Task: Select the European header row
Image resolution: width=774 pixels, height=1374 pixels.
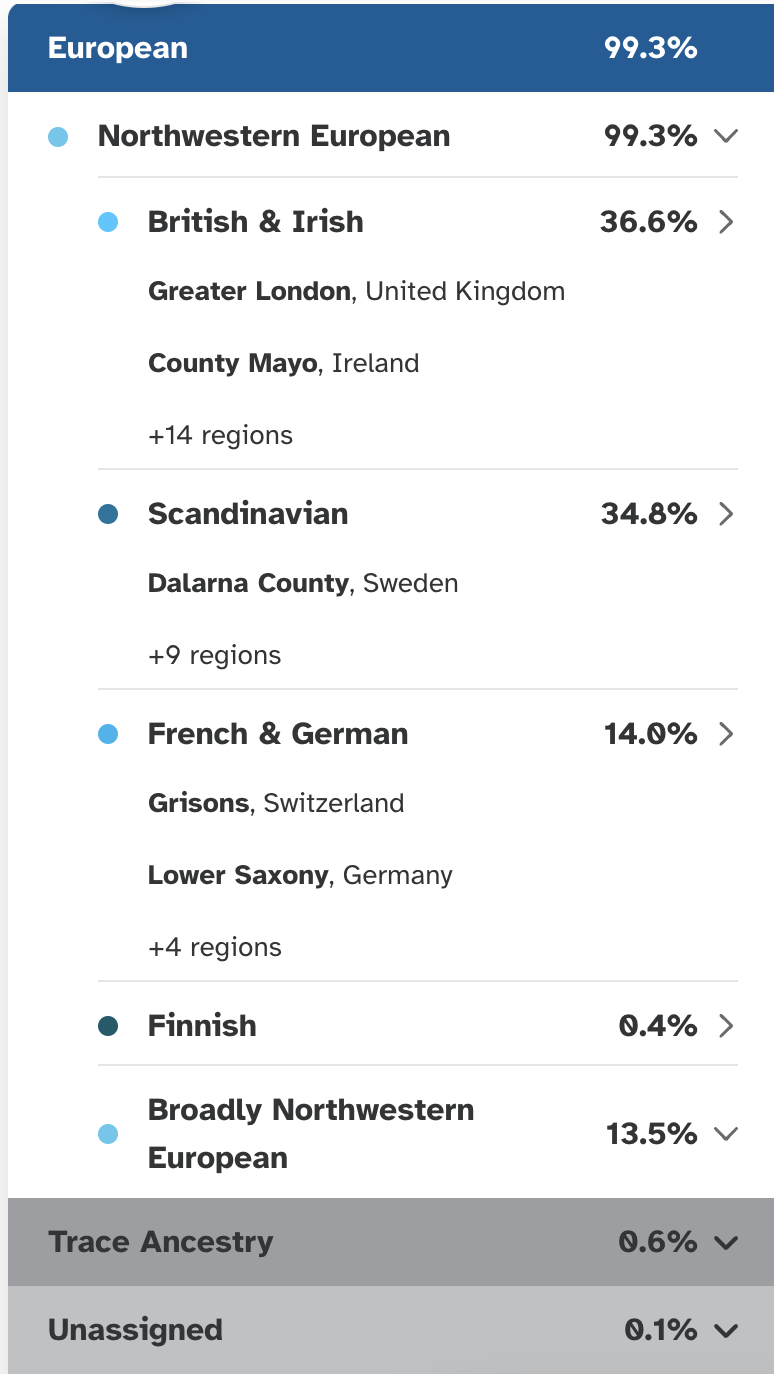Action: 390,48
